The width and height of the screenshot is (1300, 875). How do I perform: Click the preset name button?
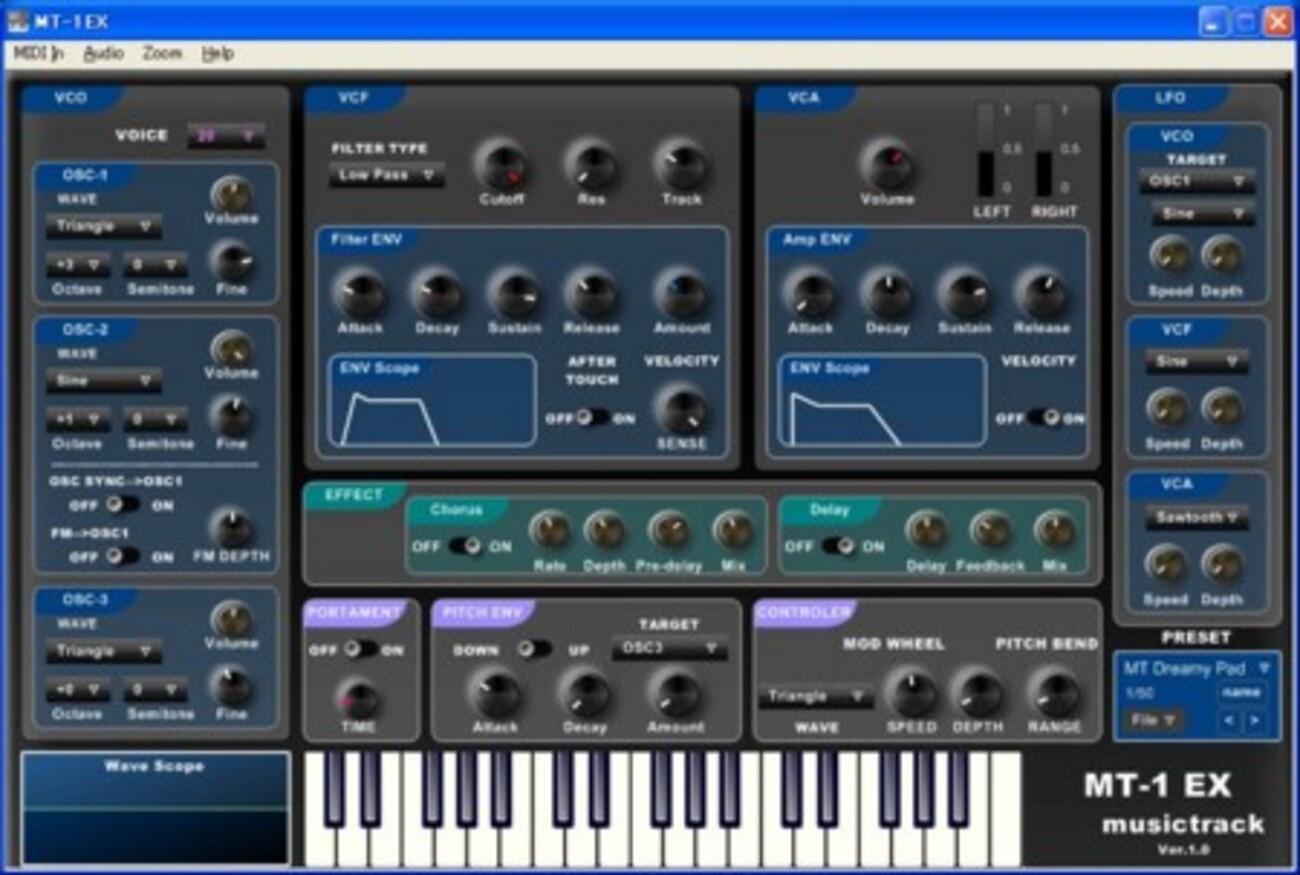[x=1240, y=693]
